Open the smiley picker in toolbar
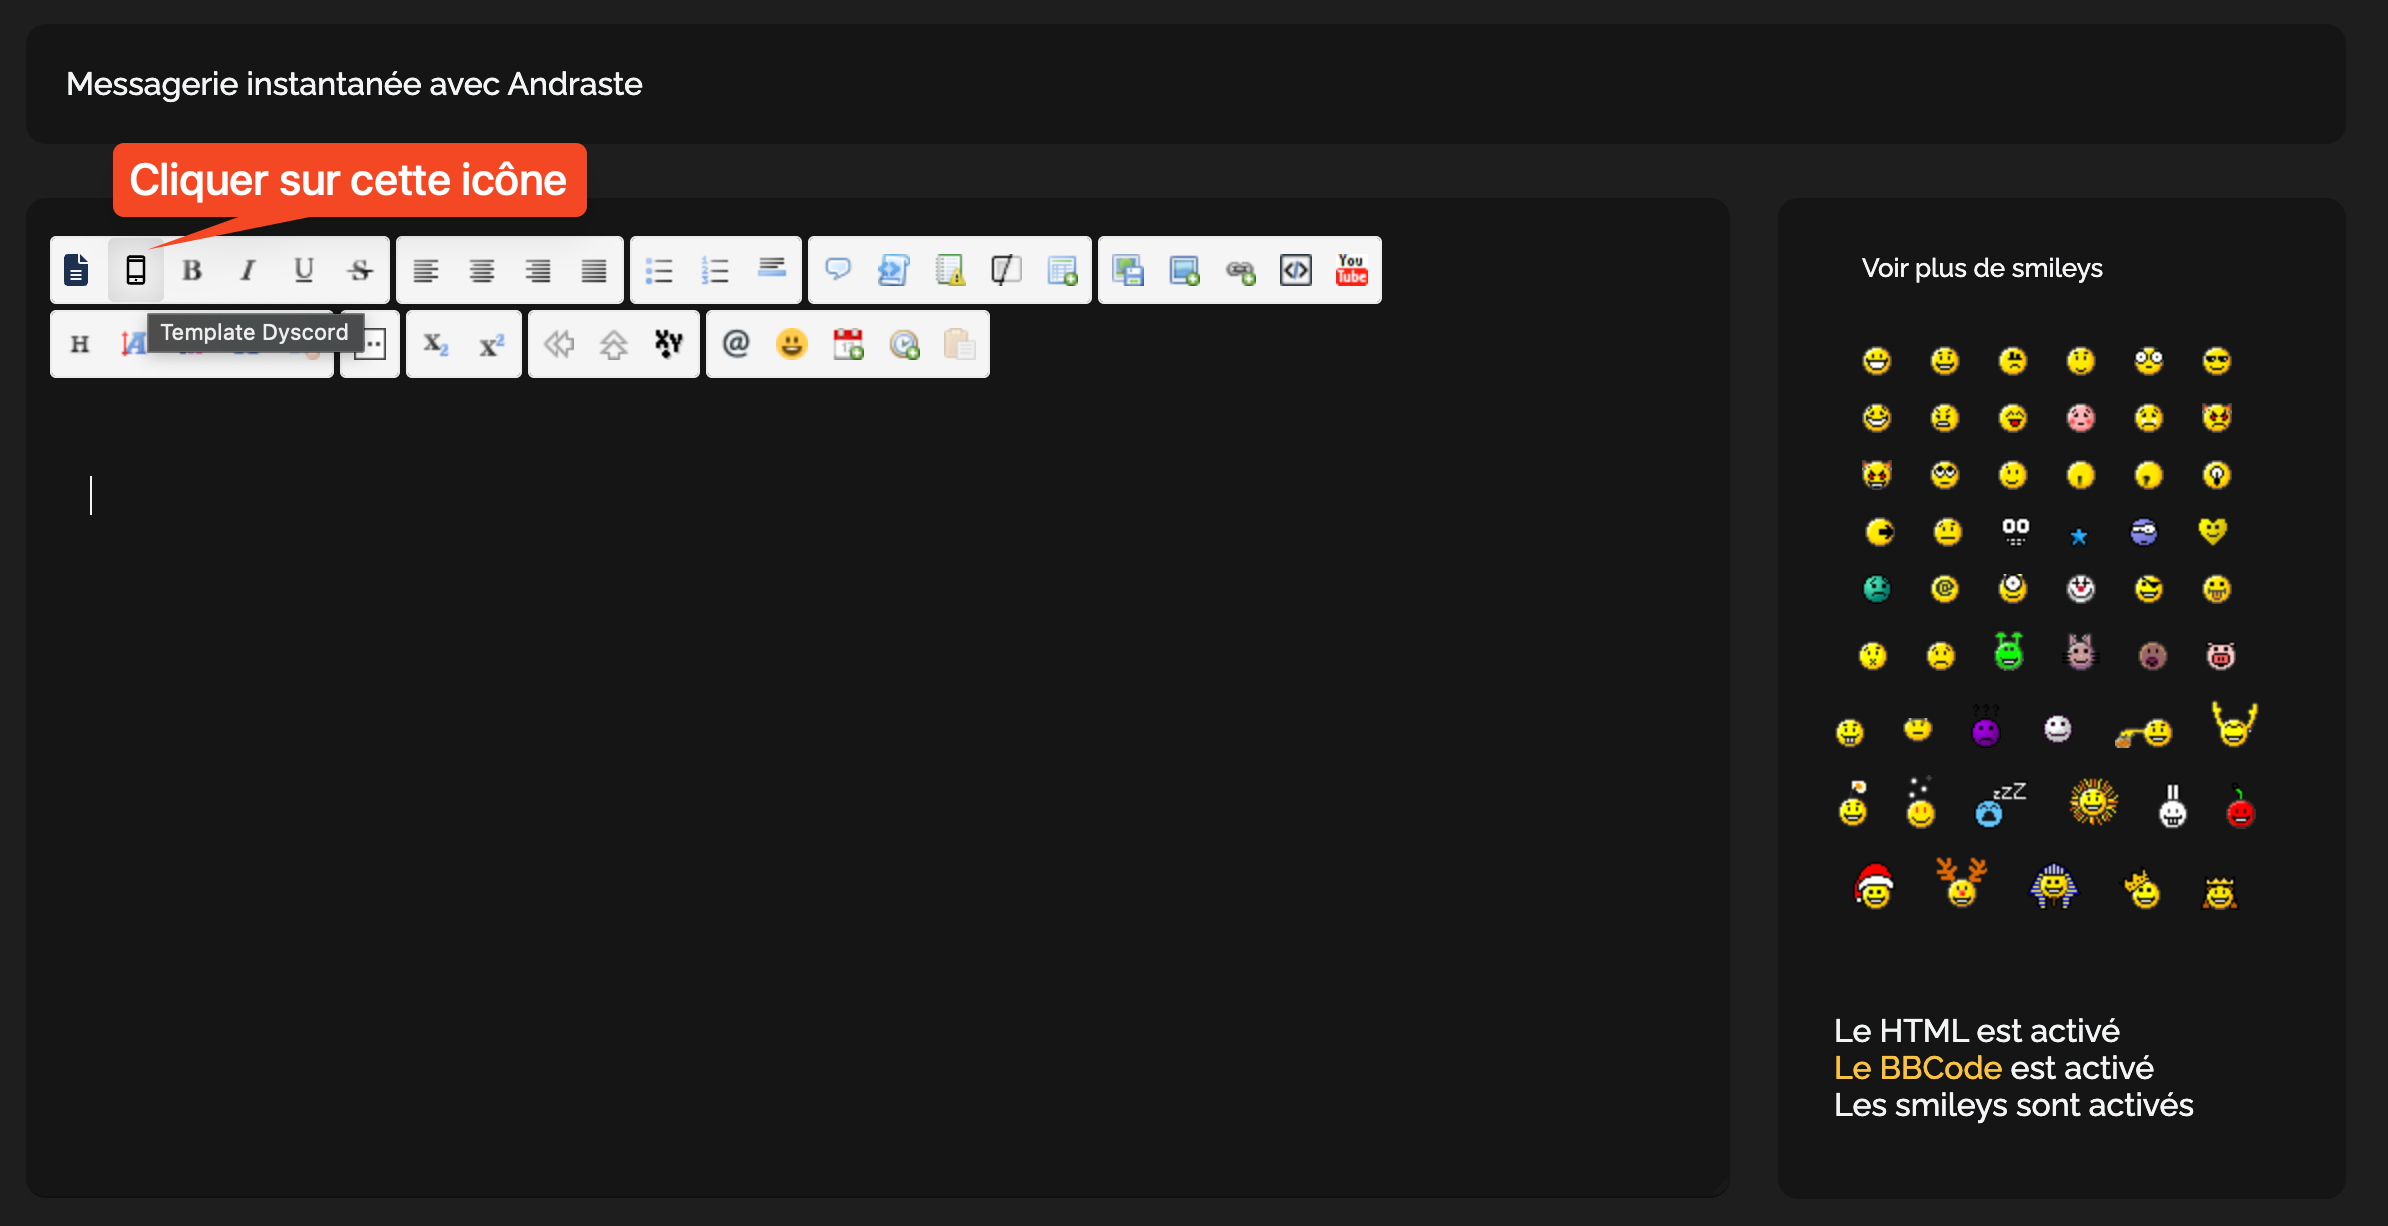 pos(792,344)
